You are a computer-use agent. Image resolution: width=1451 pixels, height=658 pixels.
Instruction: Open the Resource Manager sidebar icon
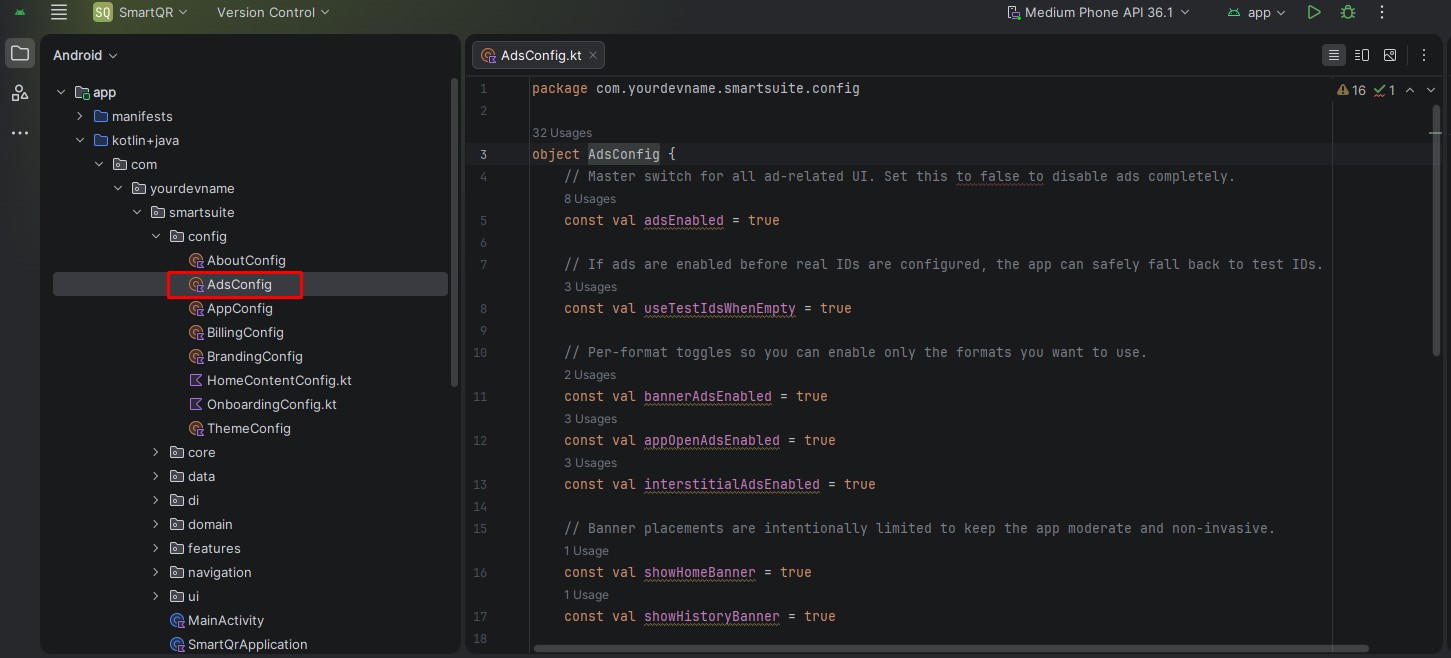[x=20, y=93]
